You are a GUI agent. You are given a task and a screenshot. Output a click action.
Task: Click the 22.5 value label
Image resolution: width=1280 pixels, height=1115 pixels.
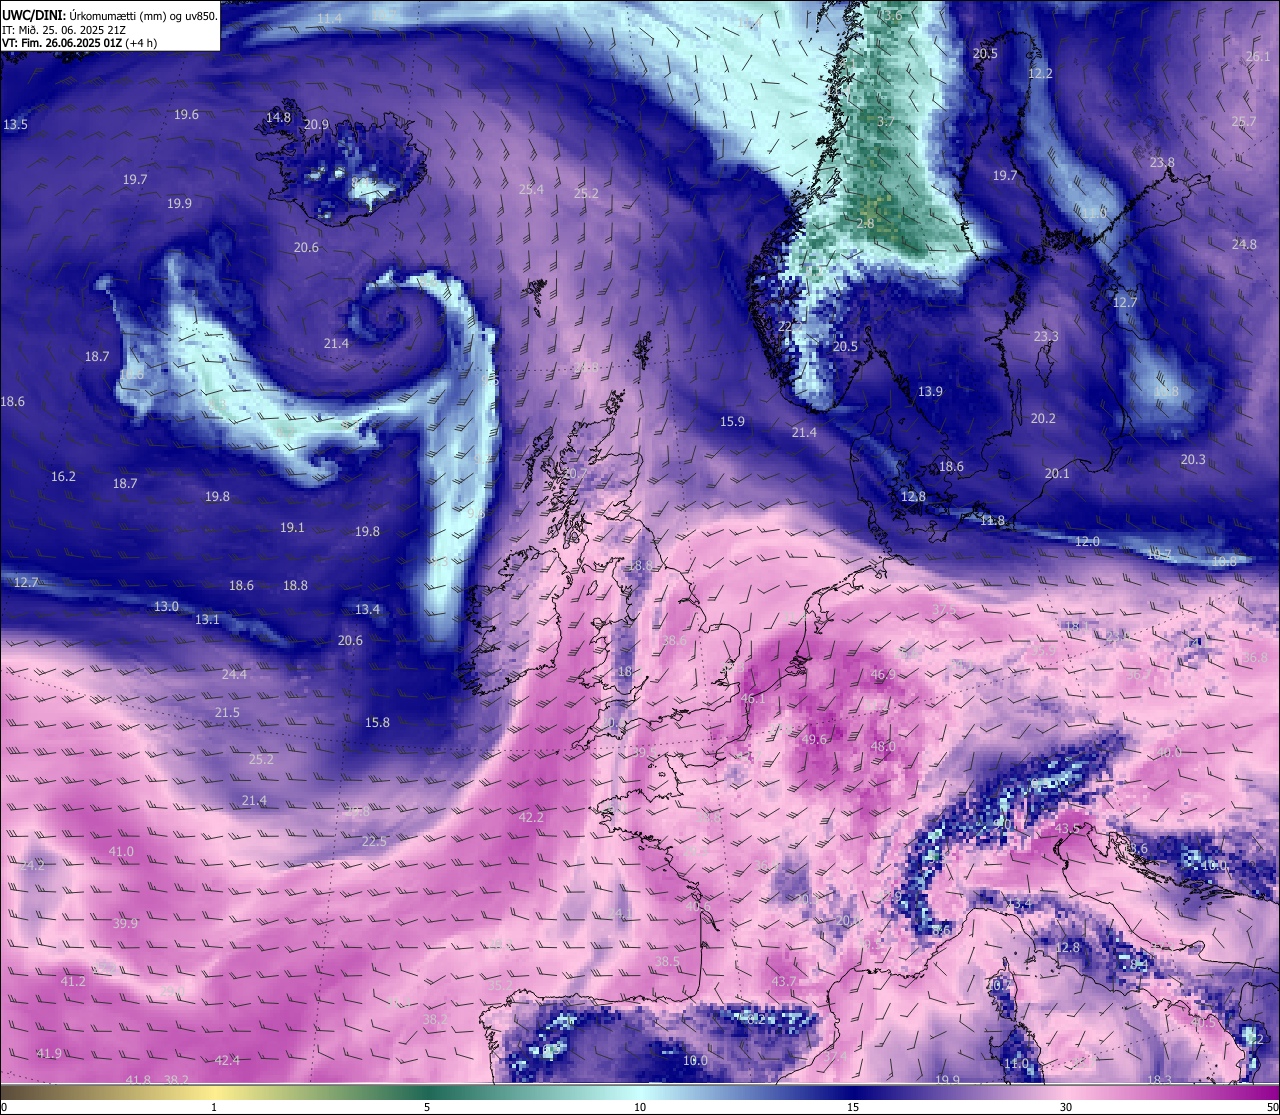tap(374, 842)
